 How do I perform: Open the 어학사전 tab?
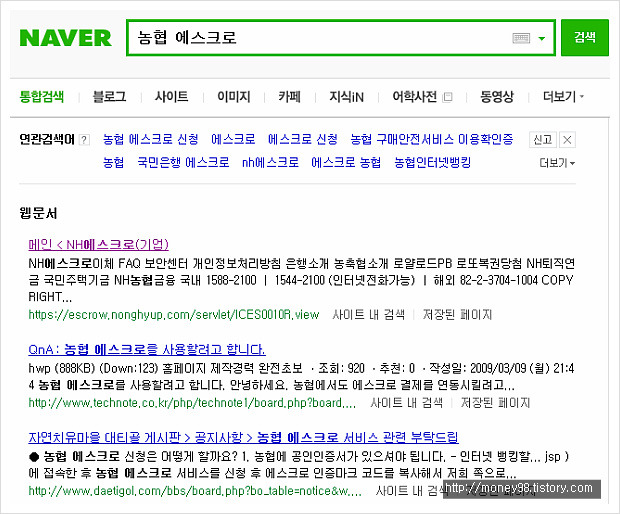pyautogui.click(x=415, y=97)
